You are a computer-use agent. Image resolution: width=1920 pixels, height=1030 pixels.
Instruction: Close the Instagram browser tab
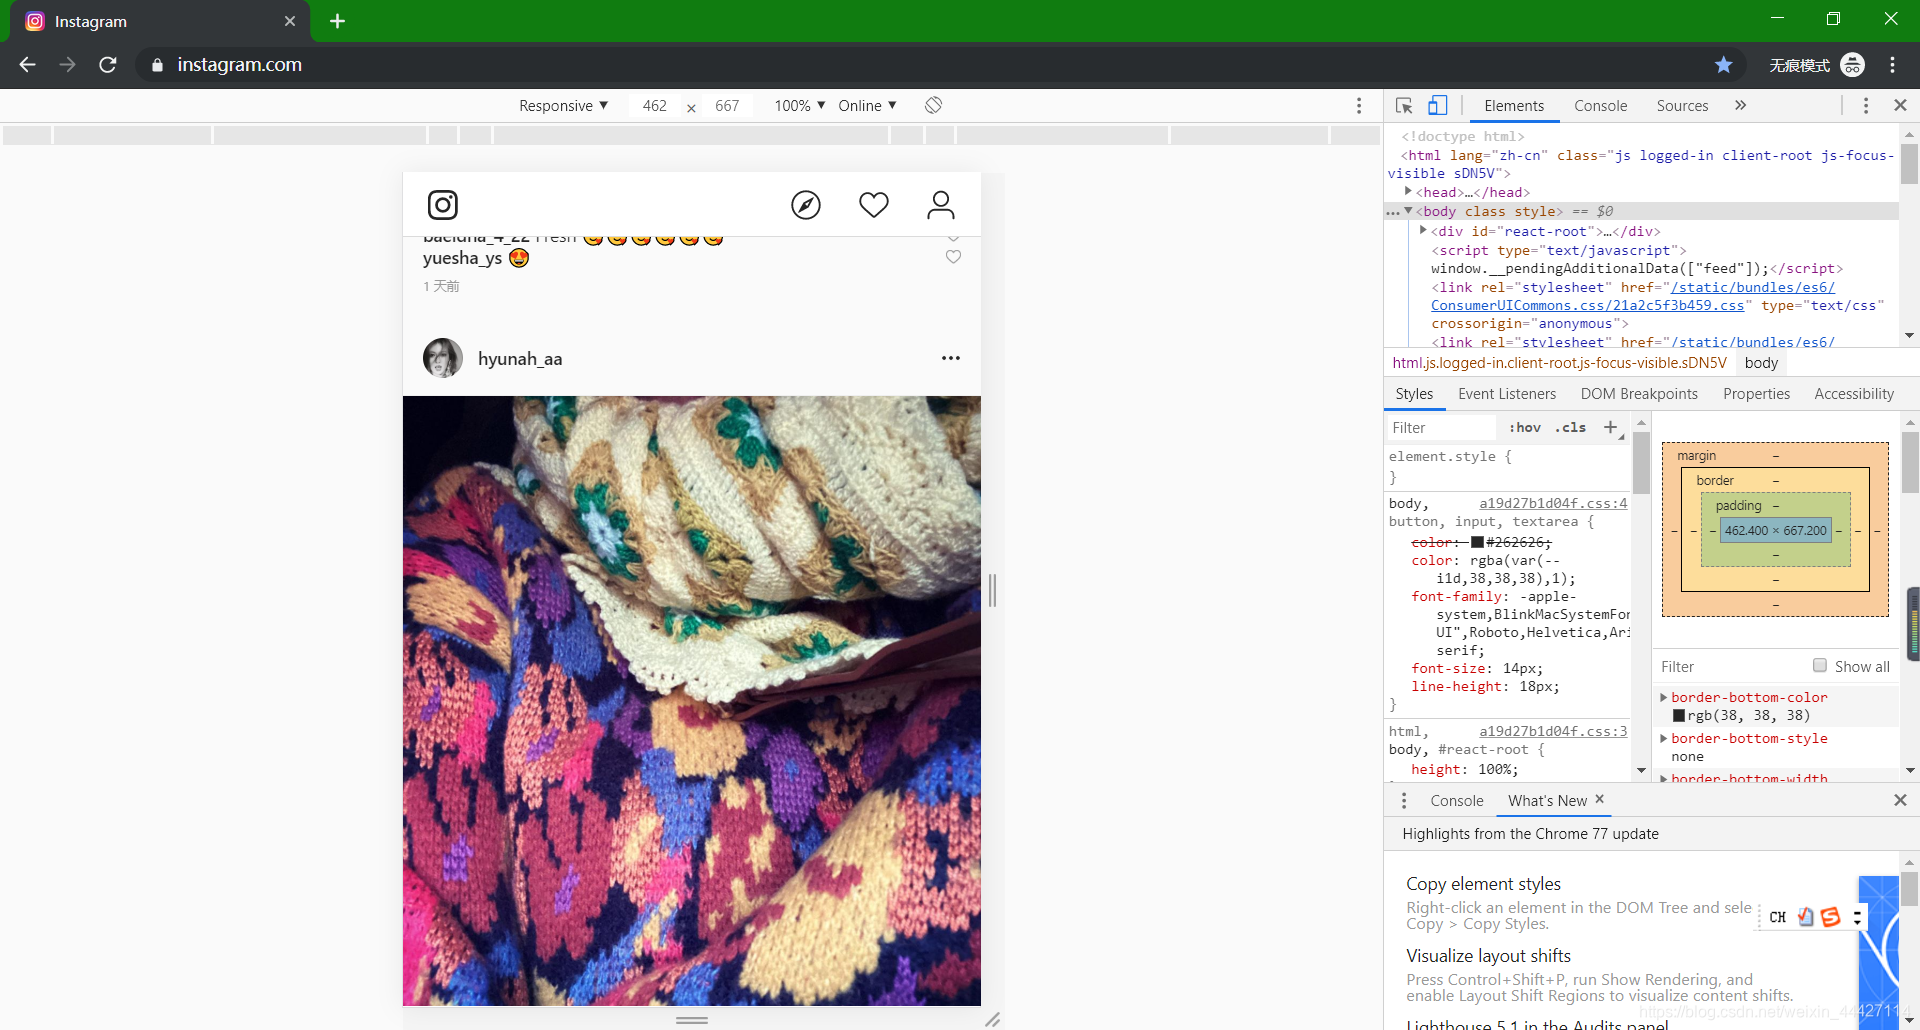[x=290, y=21]
